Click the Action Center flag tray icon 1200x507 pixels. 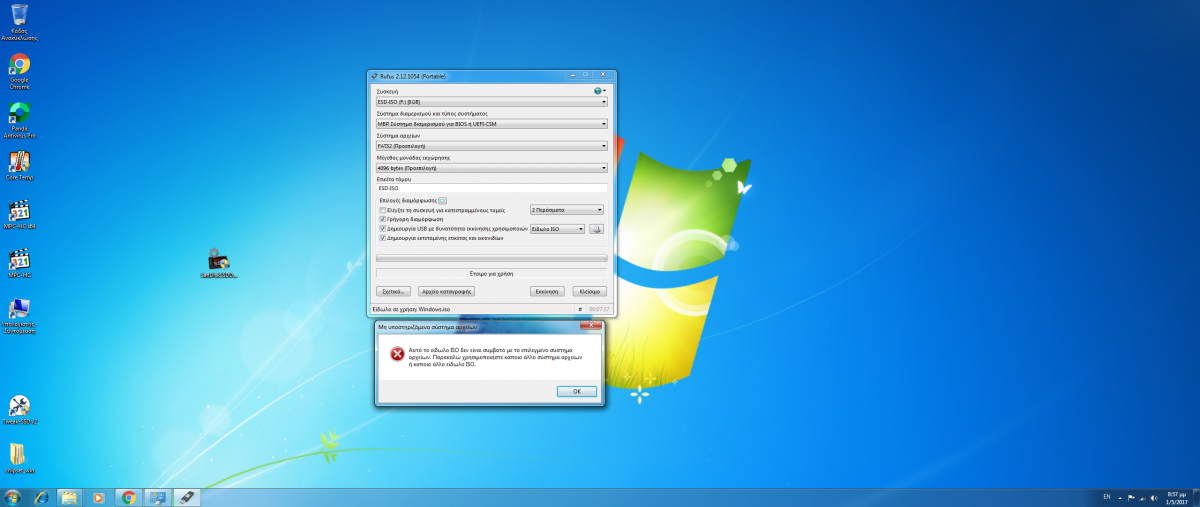1132,497
